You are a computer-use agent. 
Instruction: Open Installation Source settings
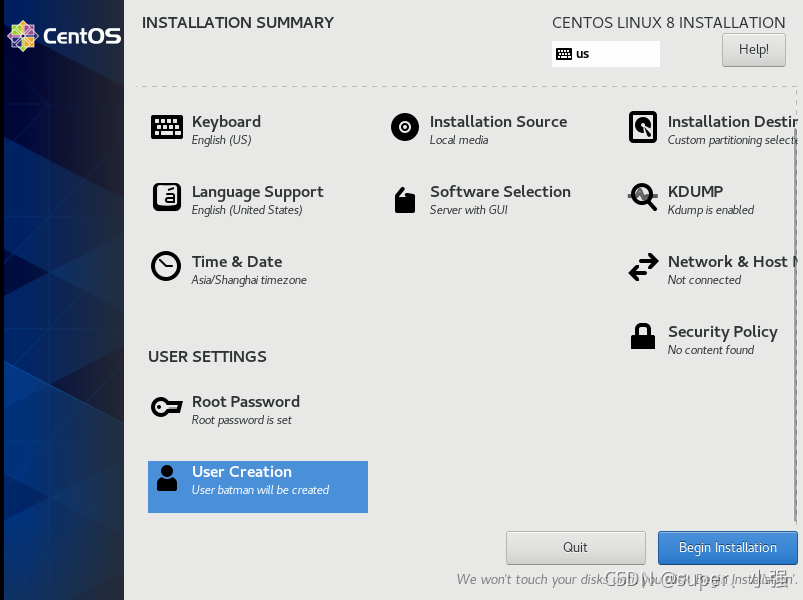tap(498, 122)
